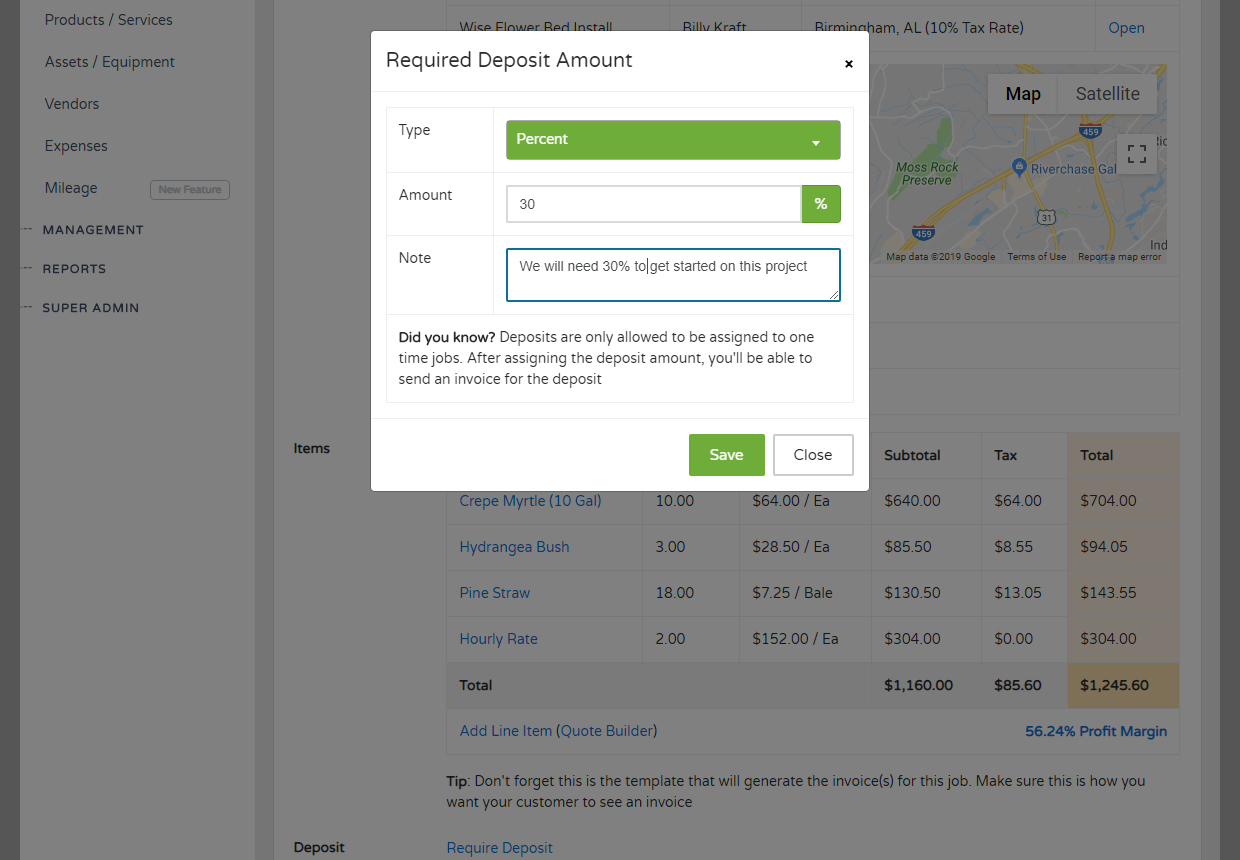
Task: Dismiss the dialog using the x icon
Action: coord(848,64)
